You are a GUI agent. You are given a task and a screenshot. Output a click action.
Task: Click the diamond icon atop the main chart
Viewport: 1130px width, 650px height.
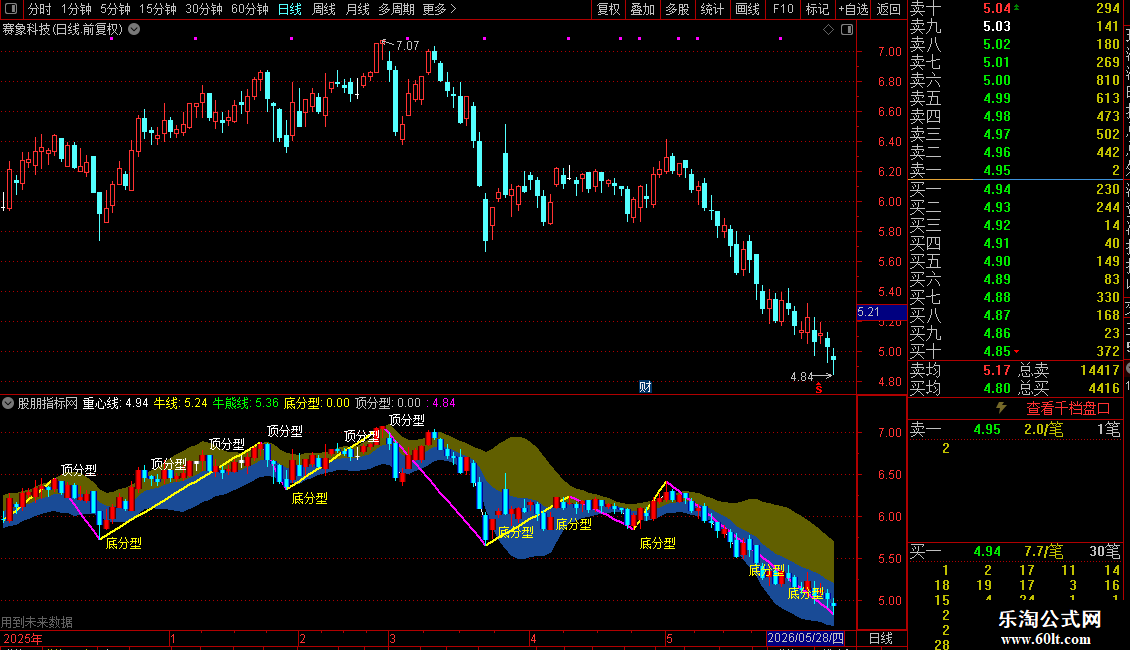[x=829, y=30]
